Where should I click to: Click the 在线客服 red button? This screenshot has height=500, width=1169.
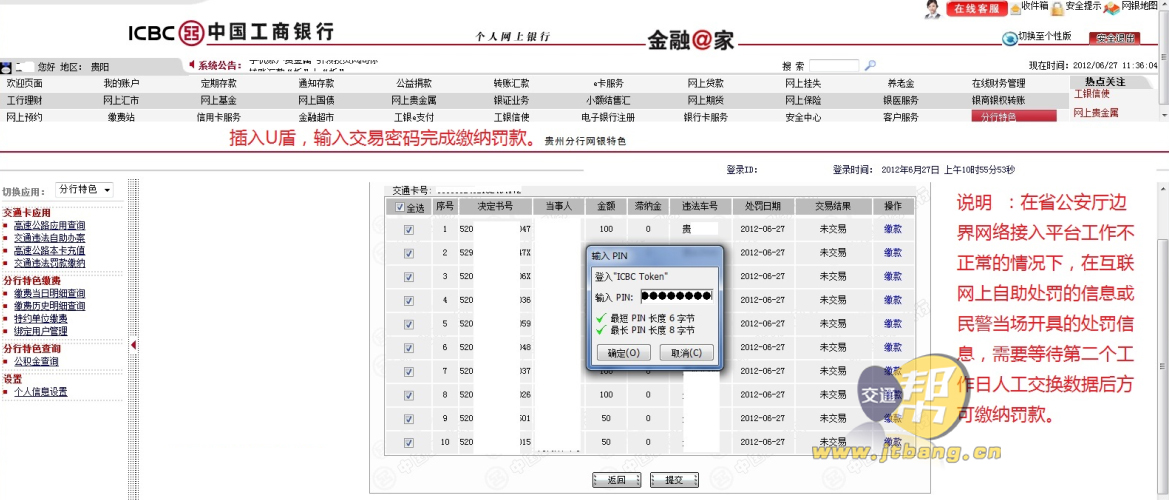(977, 9)
